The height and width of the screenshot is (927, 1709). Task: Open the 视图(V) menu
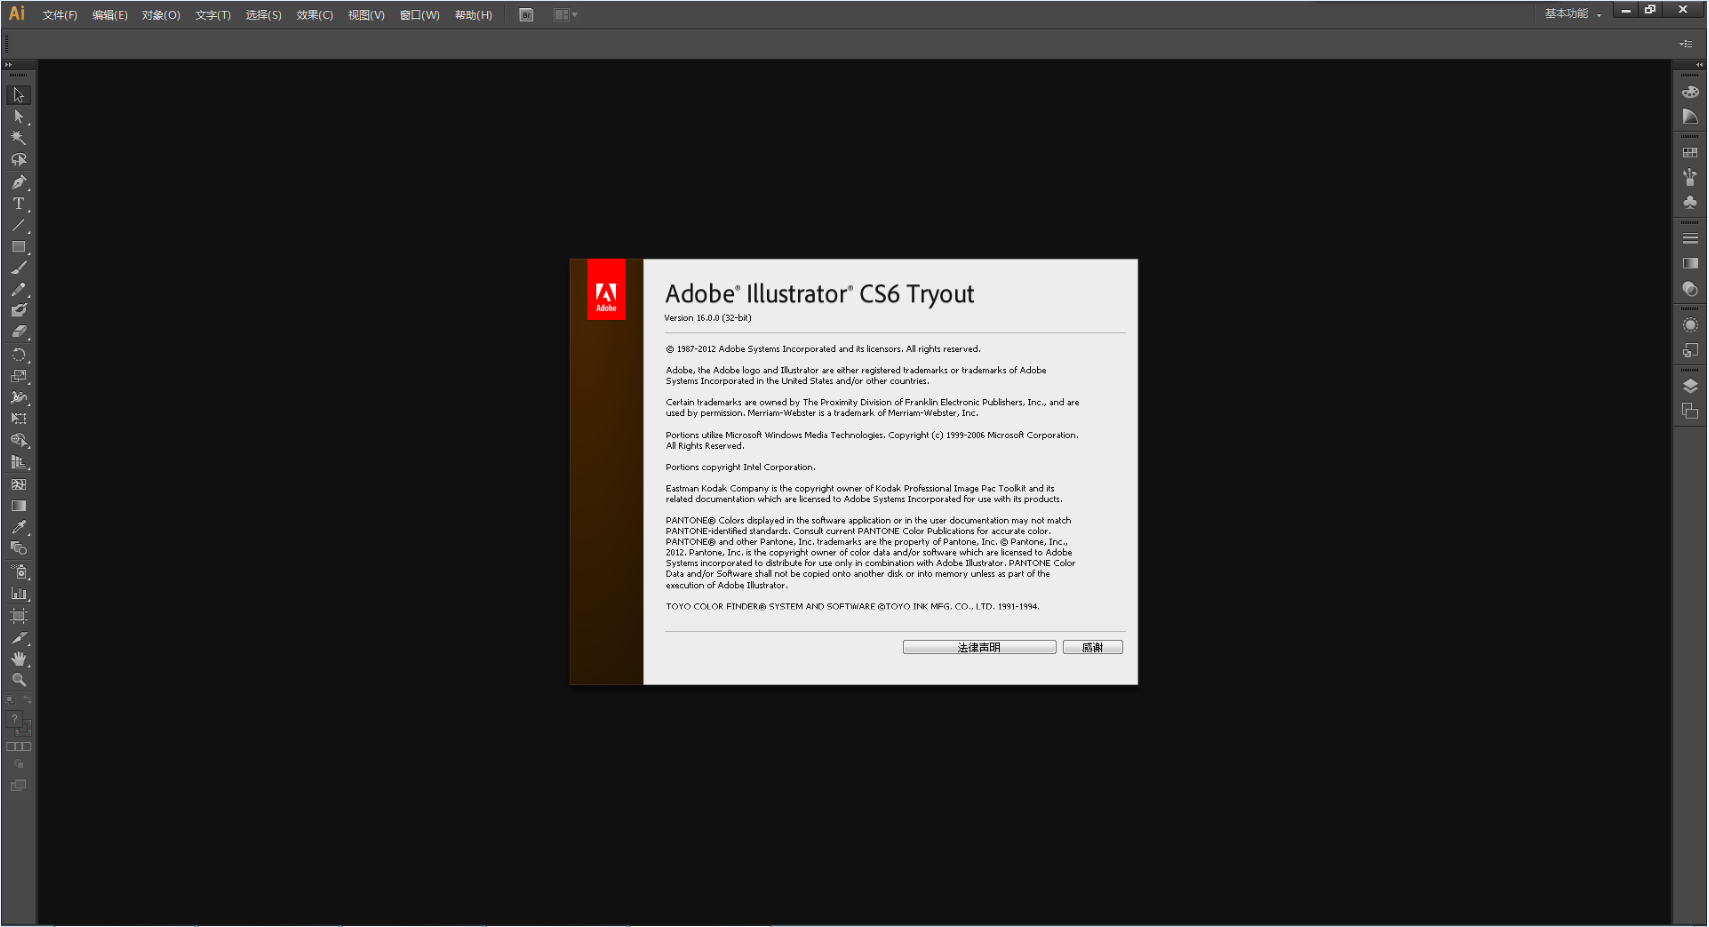click(366, 15)
